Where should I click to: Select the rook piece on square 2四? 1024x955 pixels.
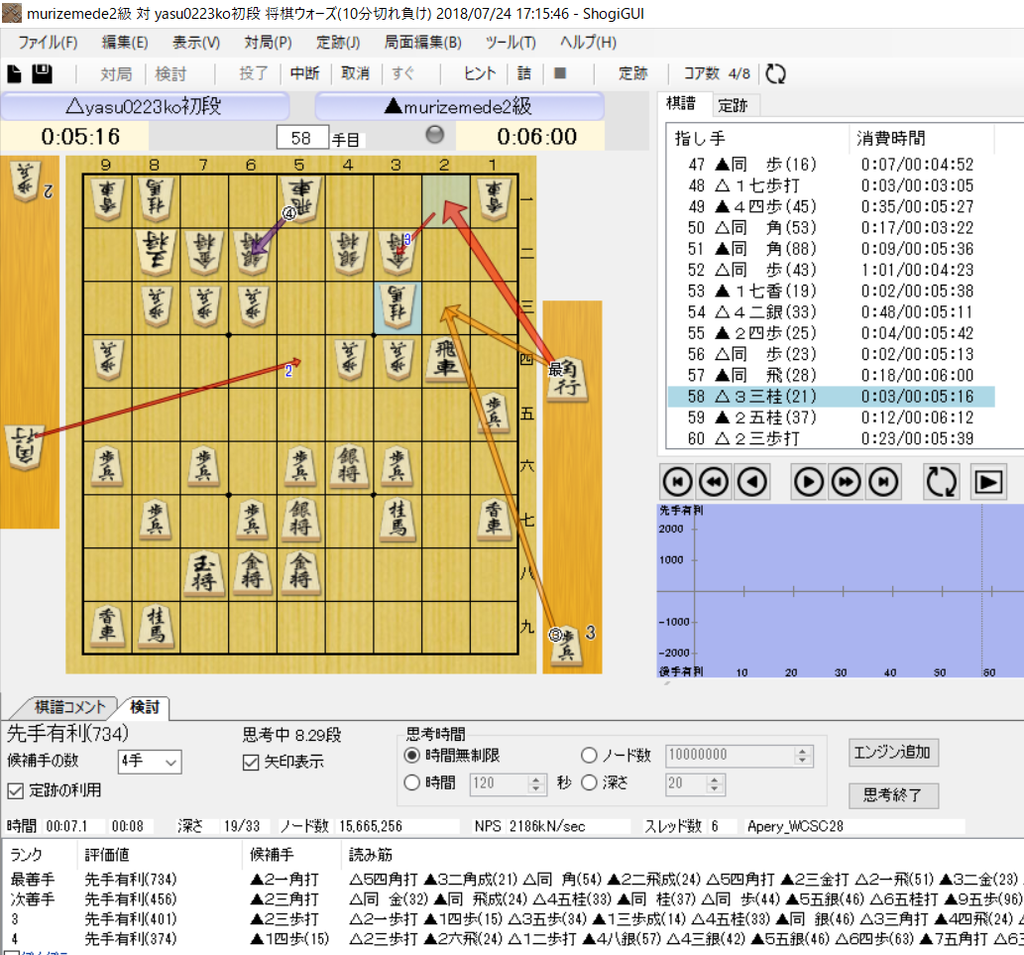(x=446, y=360)
